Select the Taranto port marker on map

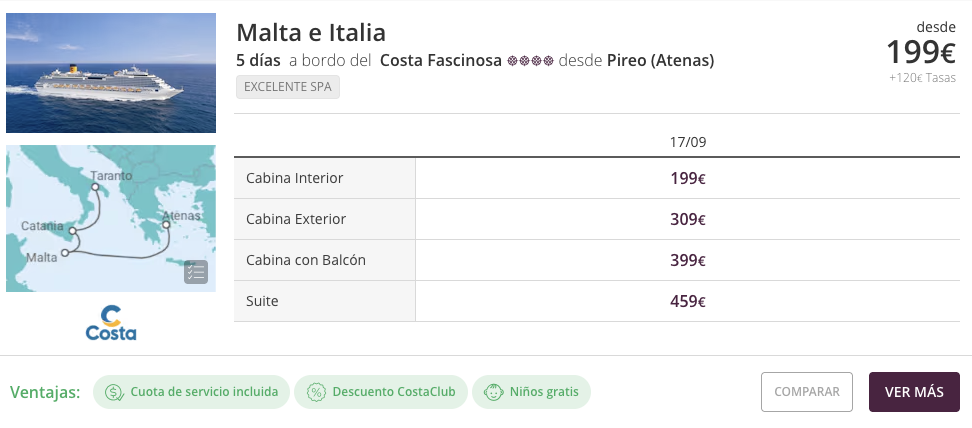95,187
